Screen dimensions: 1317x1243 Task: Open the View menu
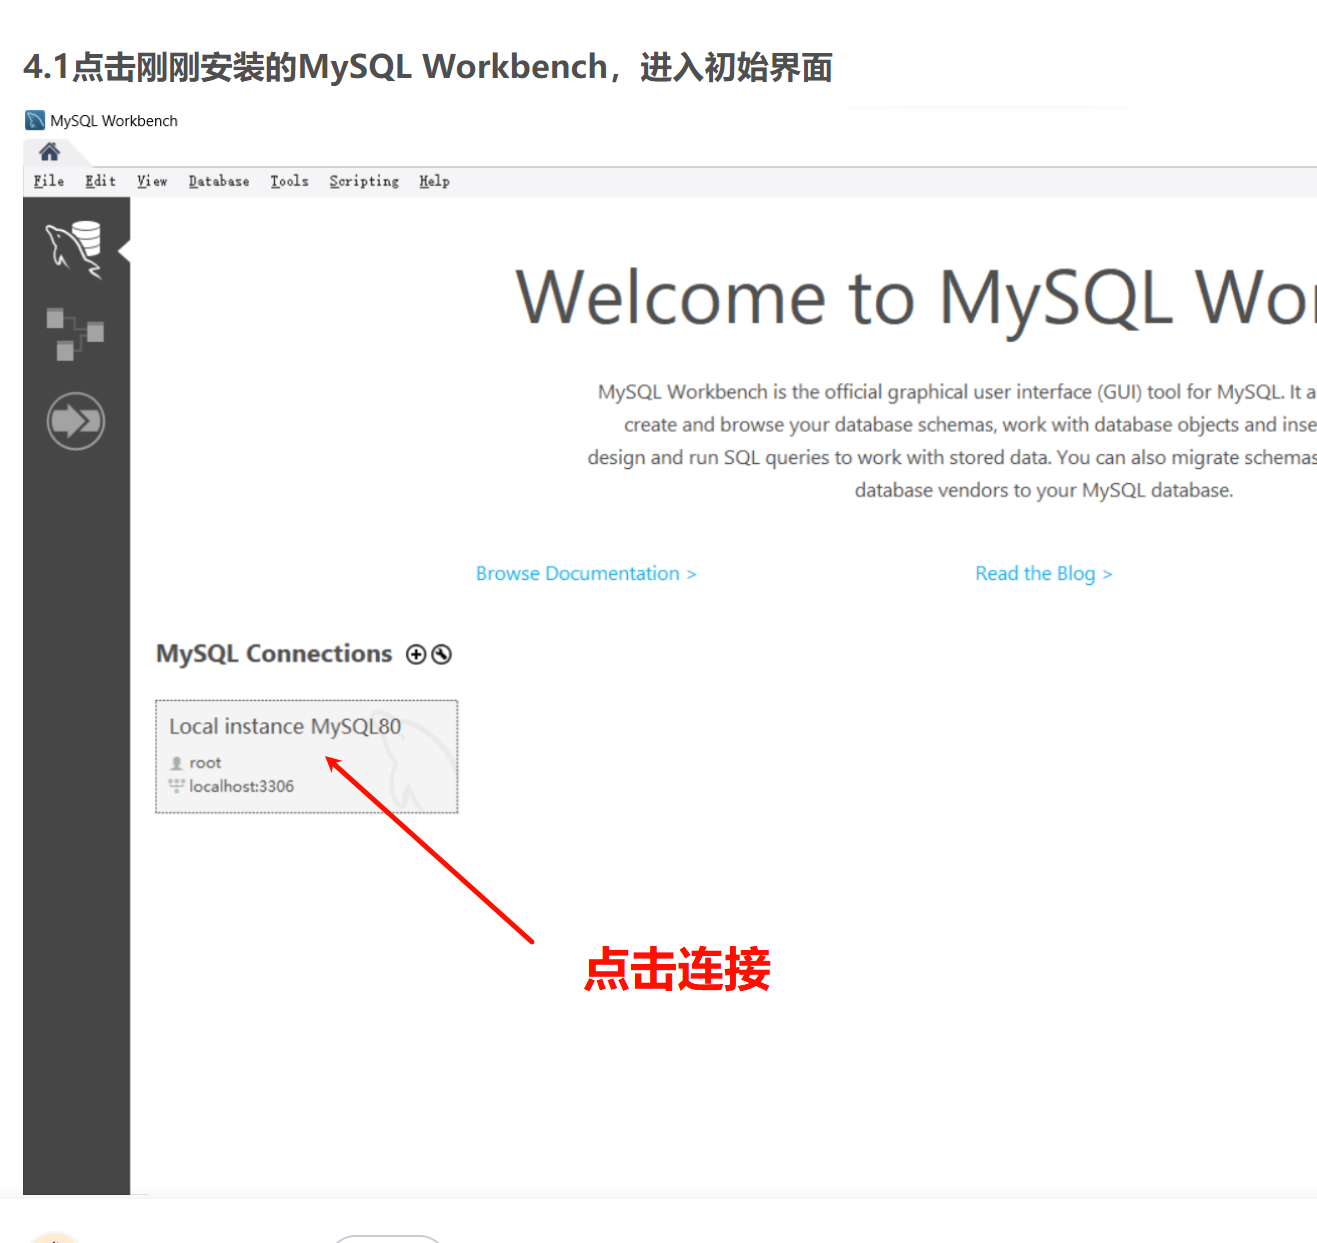(x=152, y=181)
